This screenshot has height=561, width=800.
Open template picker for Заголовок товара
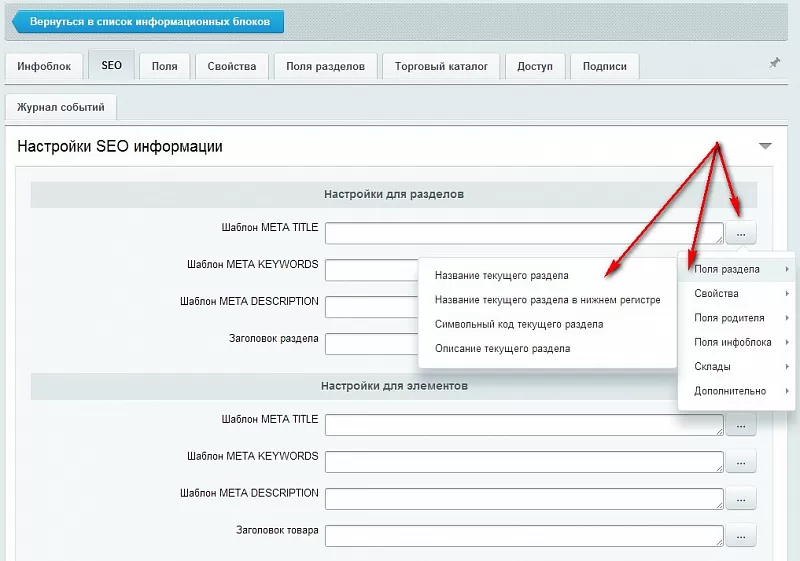coord(741,536)
